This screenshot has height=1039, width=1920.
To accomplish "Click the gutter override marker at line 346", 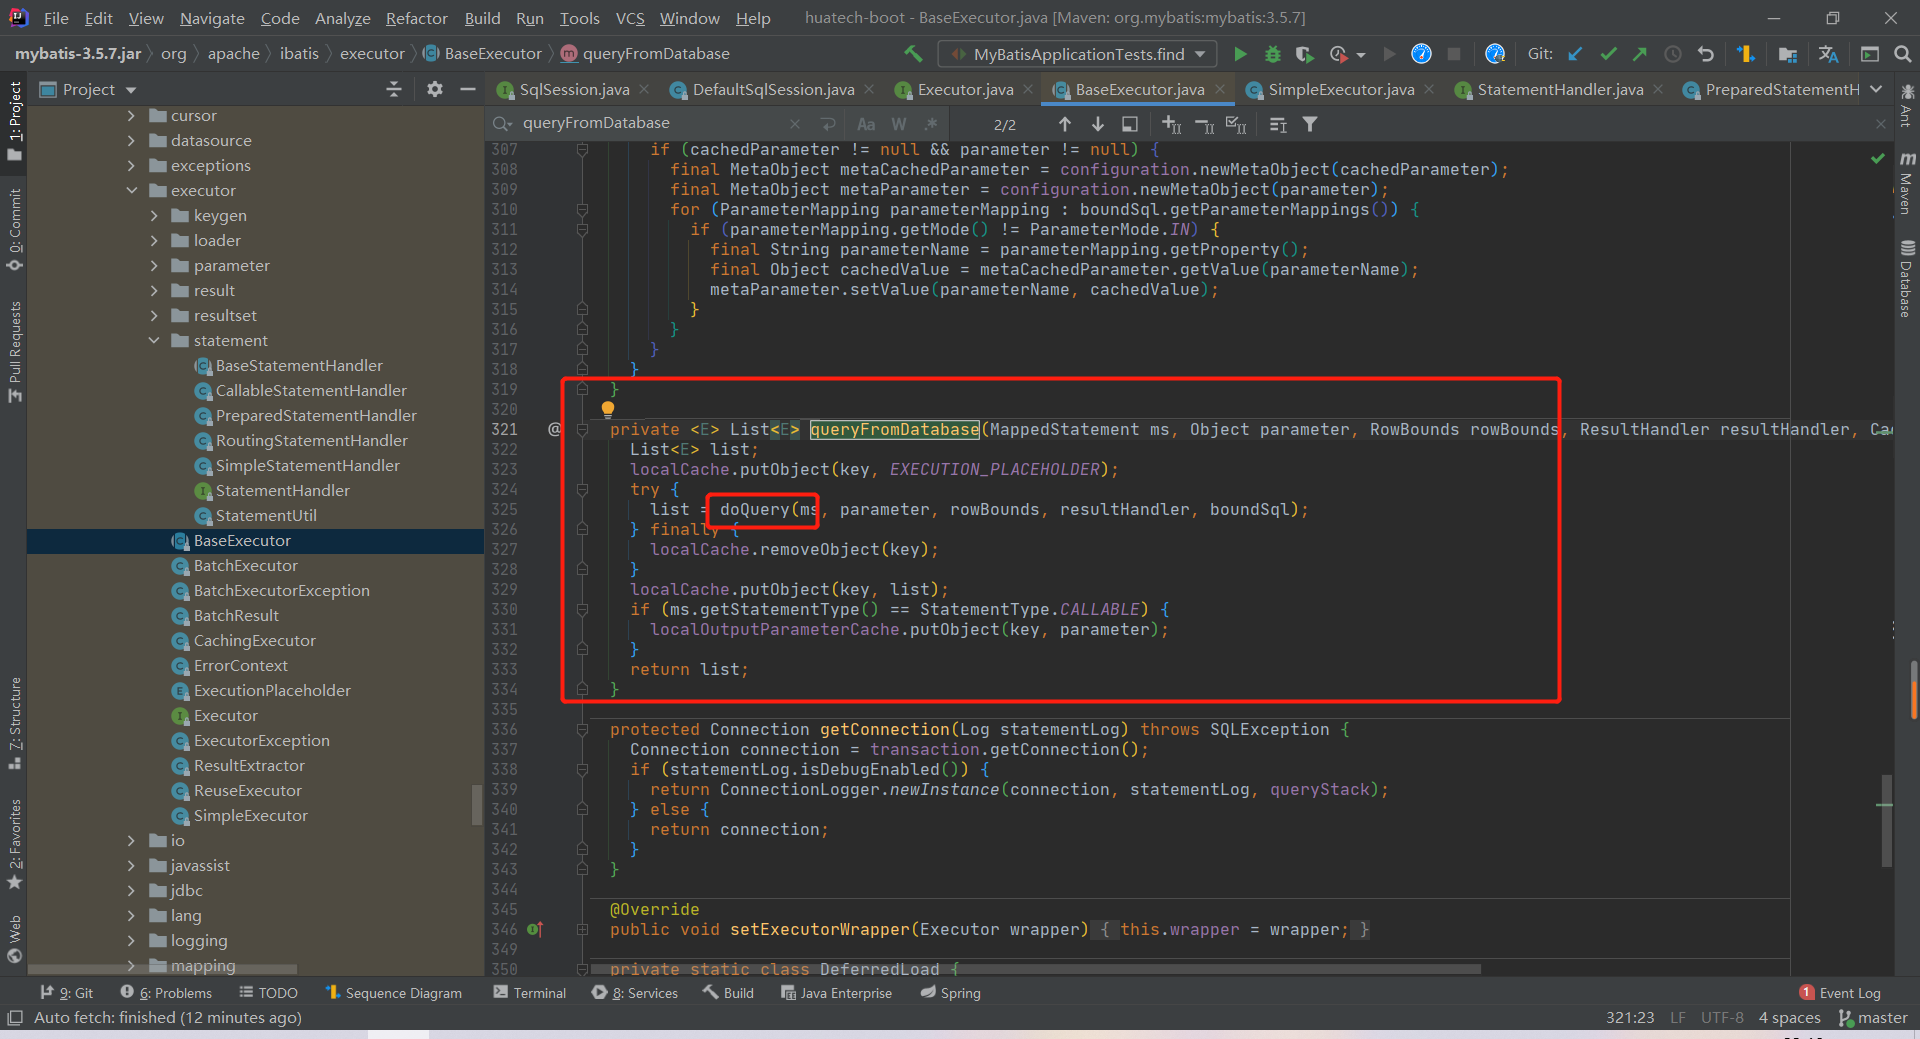I will coord(535,929).
